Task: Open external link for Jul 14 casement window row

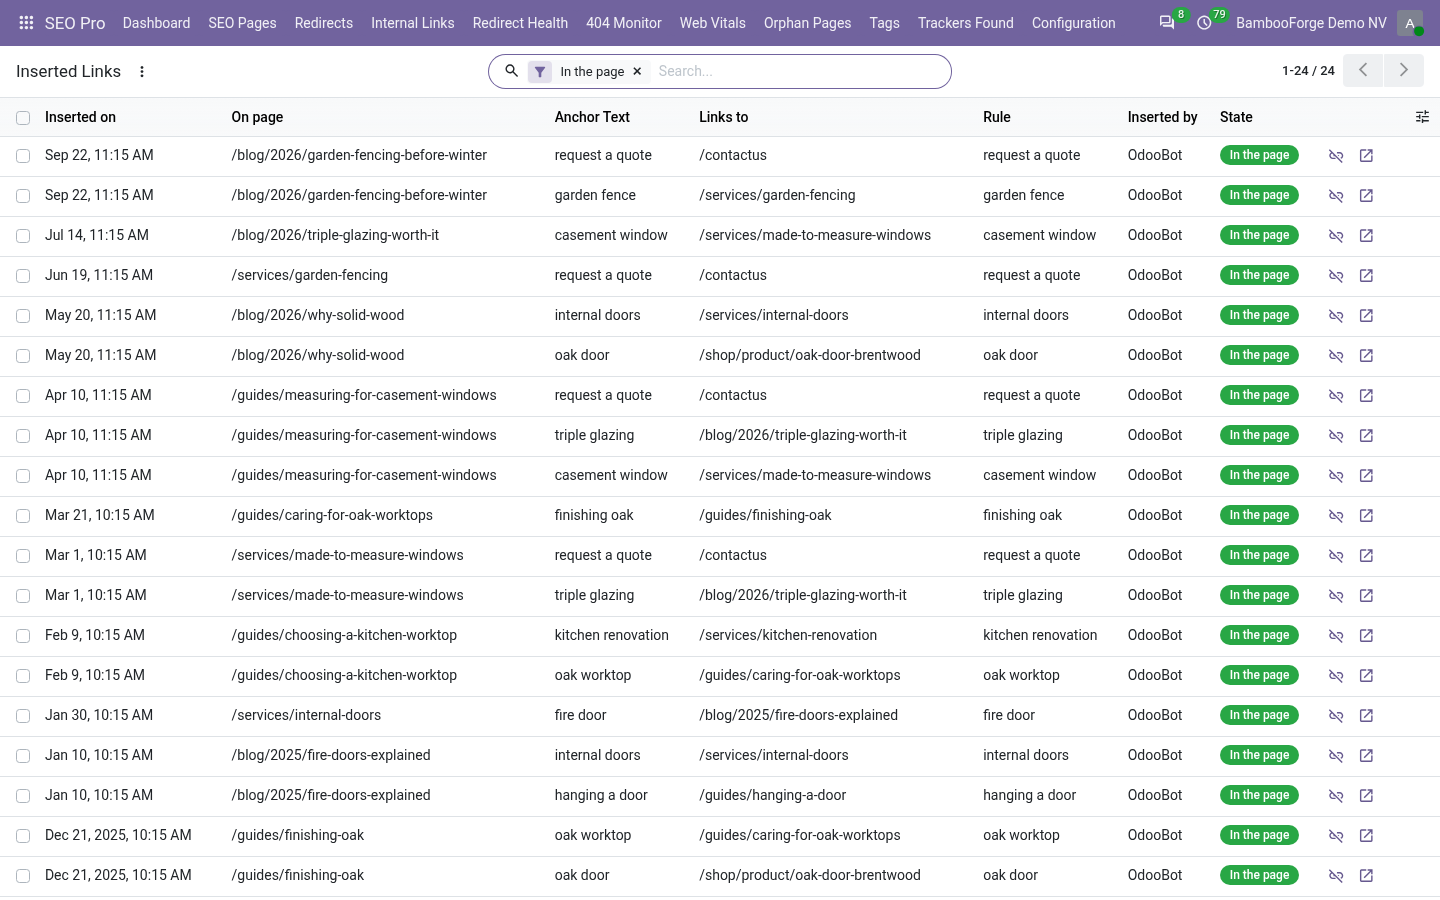Action: coord(1366,236)
